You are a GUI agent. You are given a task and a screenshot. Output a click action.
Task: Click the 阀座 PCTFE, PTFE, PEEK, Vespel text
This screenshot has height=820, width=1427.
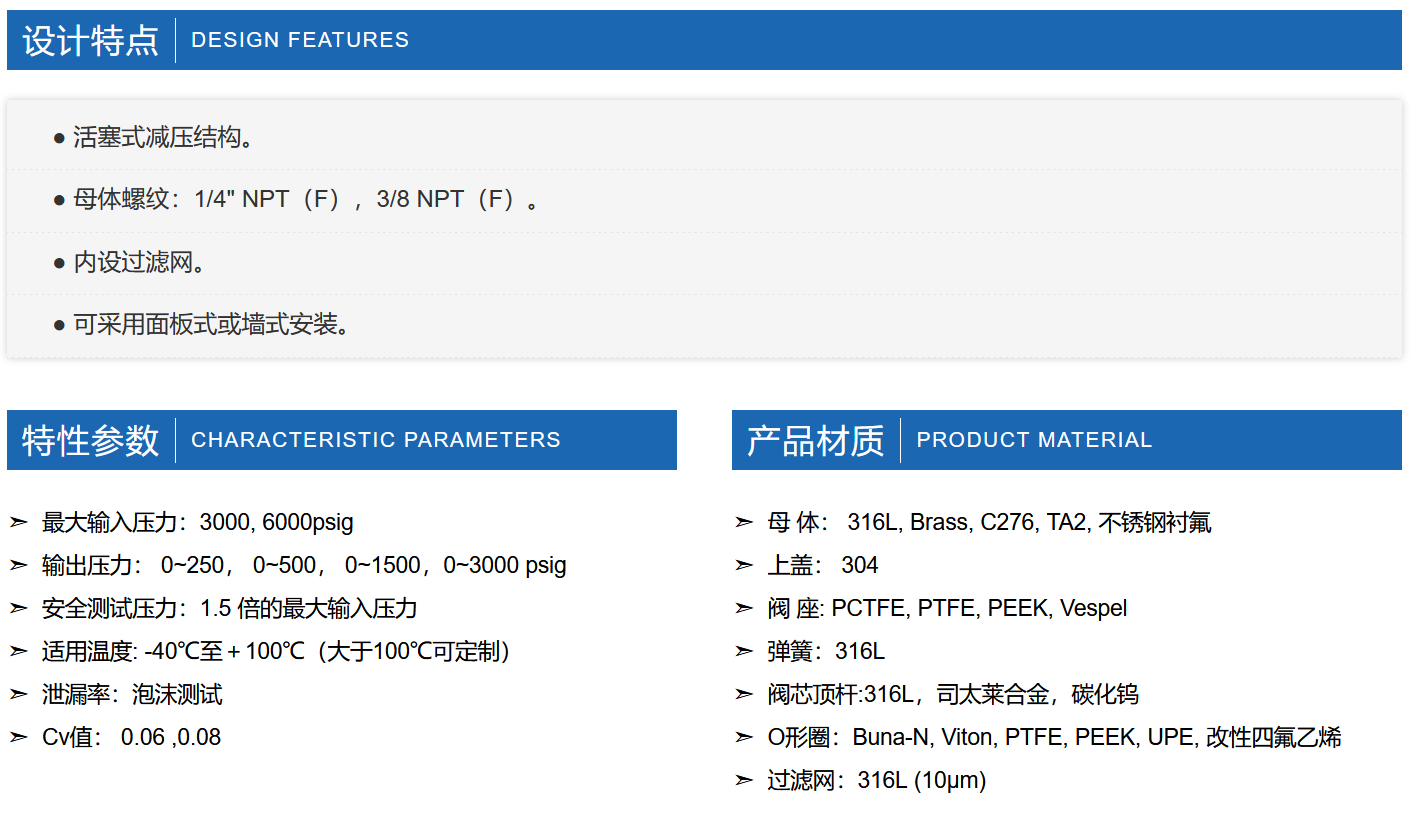[x=946, y=608]
